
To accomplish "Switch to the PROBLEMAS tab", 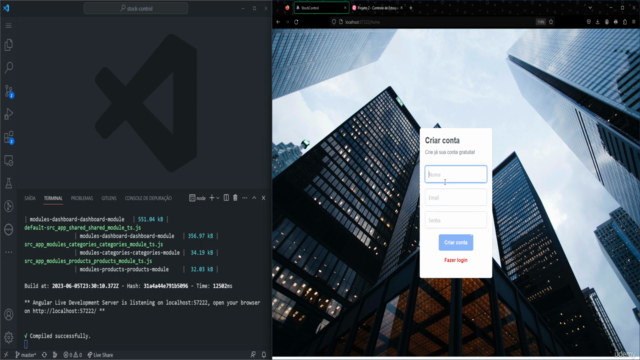I will [x=82, y=198].
